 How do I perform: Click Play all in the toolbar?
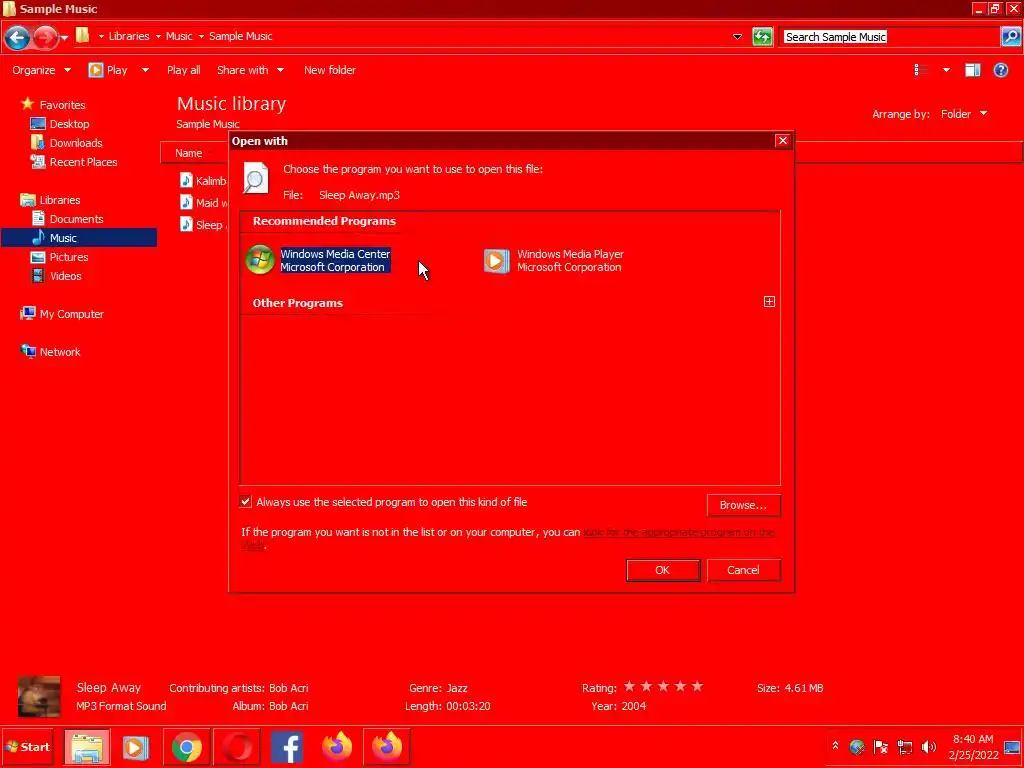184,70
